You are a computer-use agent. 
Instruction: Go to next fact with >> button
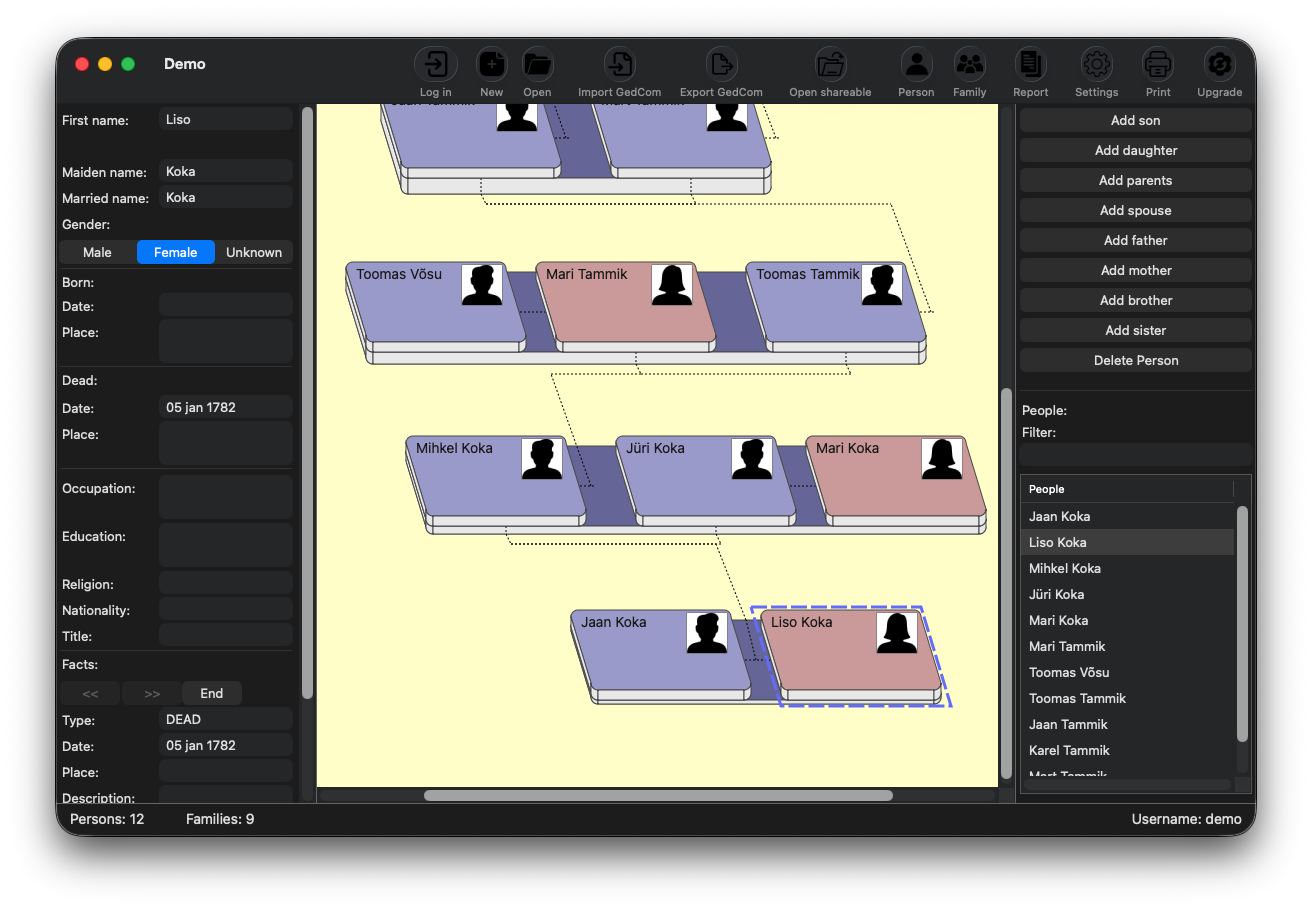[152, 693]
